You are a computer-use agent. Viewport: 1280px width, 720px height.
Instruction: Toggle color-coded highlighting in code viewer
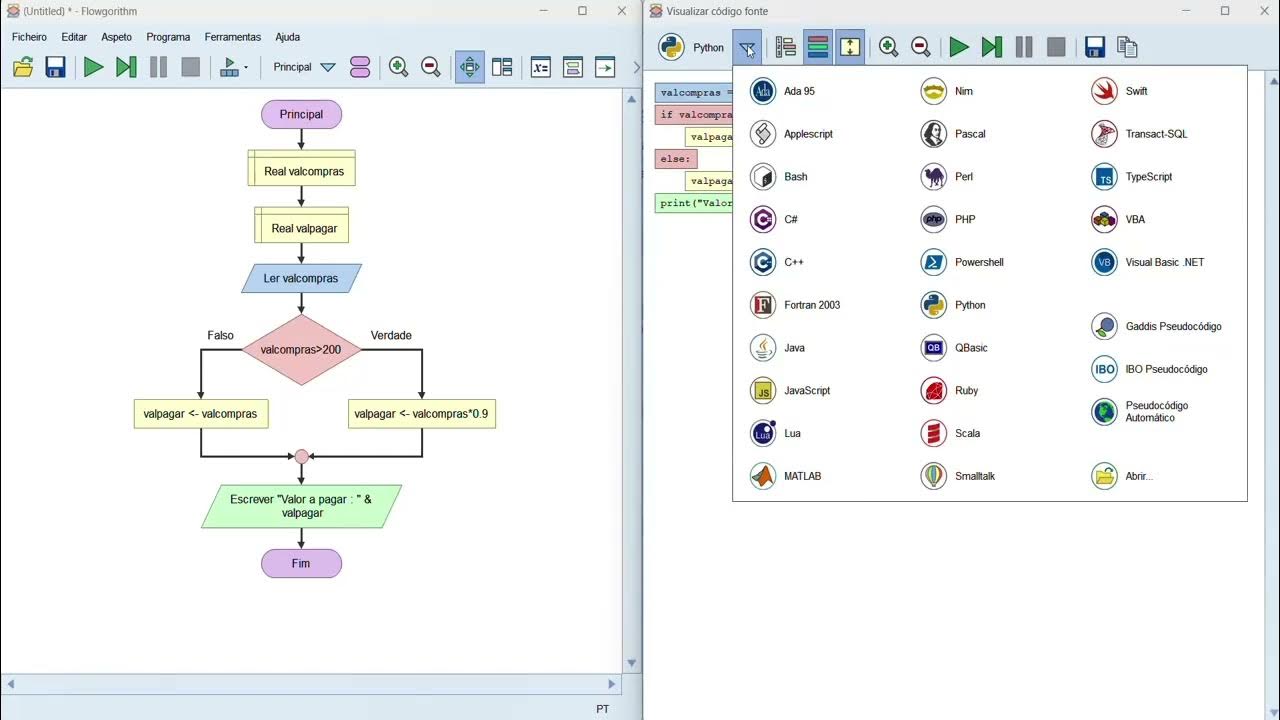coord(818,47)
